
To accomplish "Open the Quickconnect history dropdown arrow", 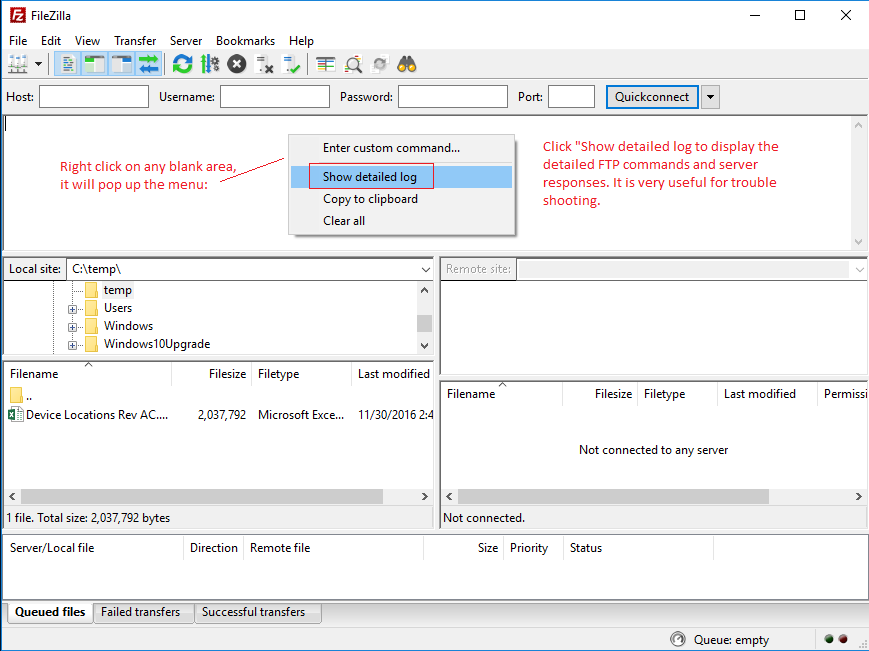I will (x=711, y=97).
